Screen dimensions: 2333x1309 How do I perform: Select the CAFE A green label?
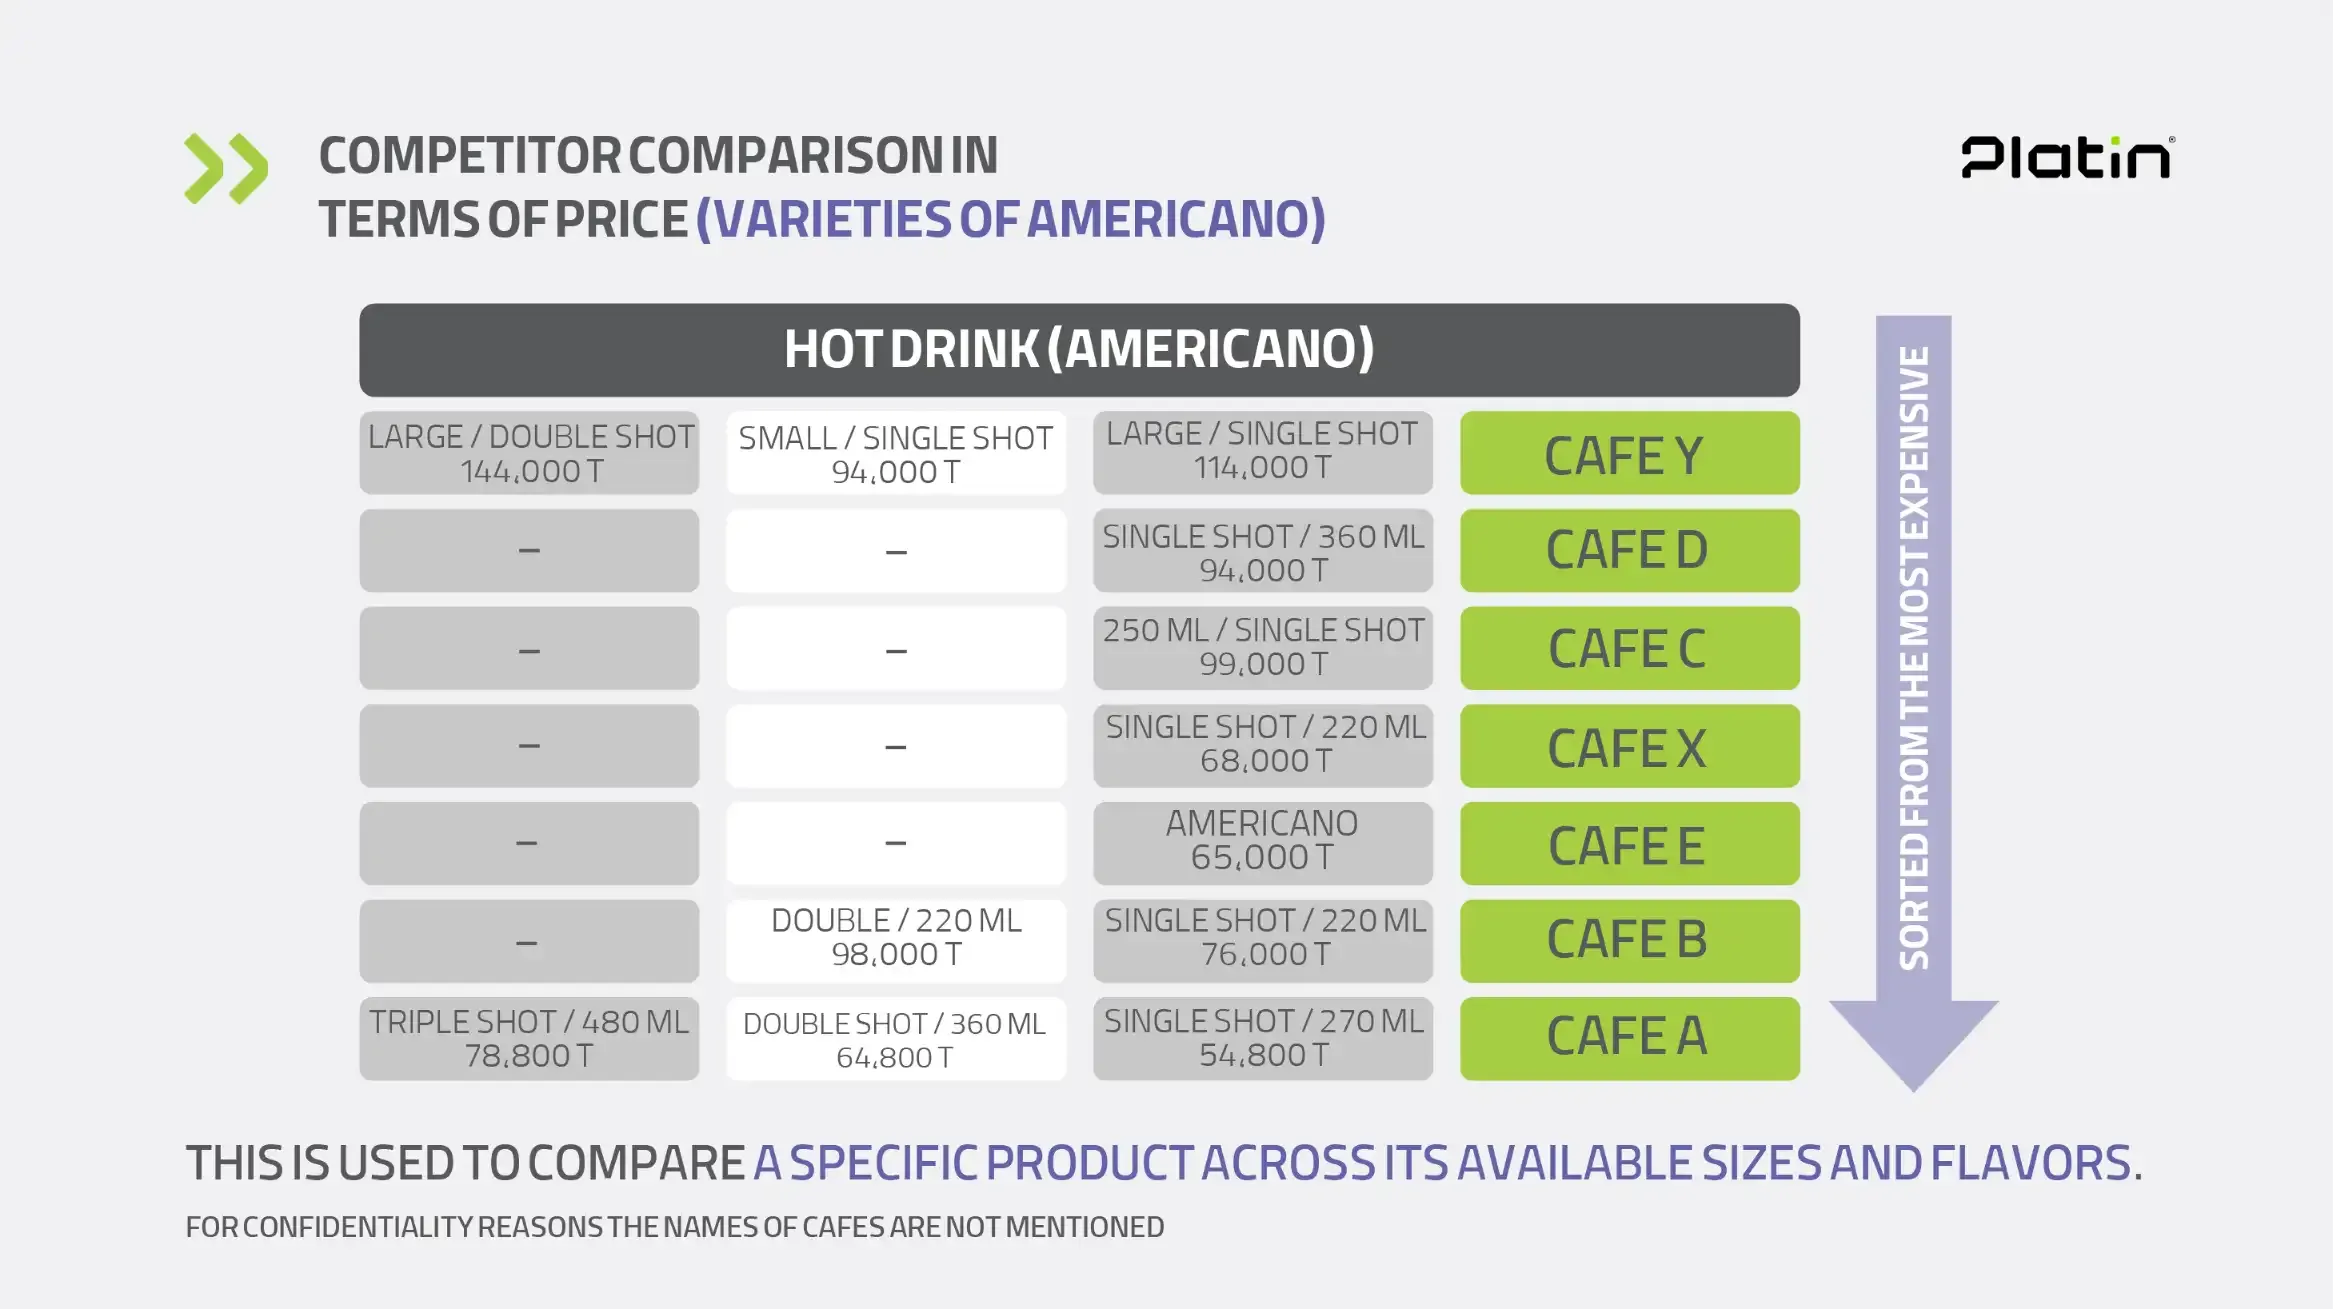[x=1629, y=1038]
